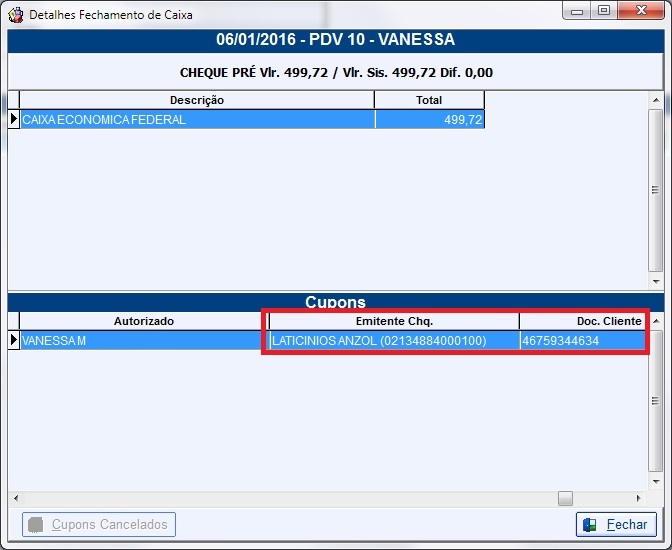The width and height of the screenshot is (672, 550).
Task: Click left arrow of horizontal scrollbar
Action: [16, 498]
